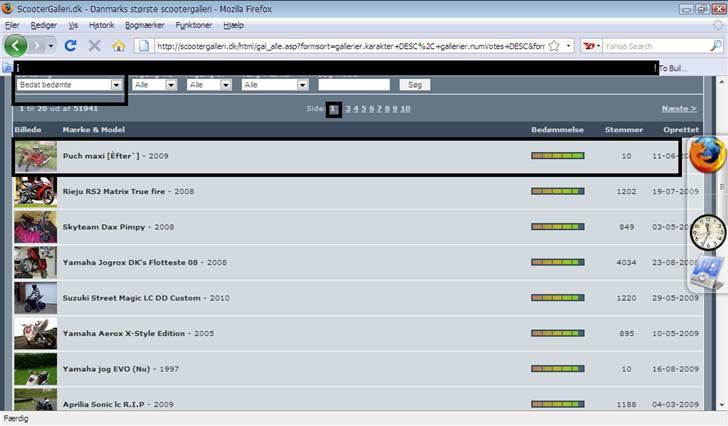Screen dimensions: 728x426
Task: Open the 'Skyteam Dax Pimpy' title
Action: pos(104,227)
